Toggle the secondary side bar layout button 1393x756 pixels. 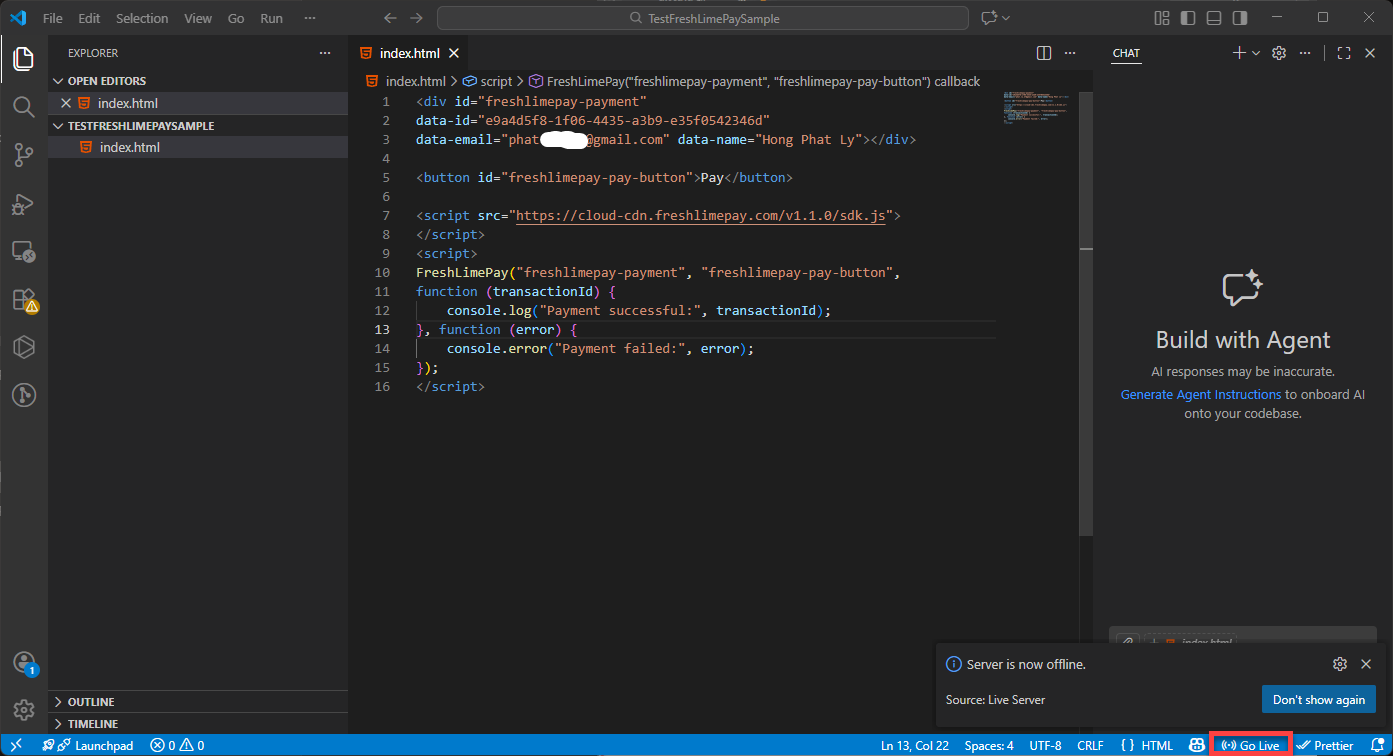1239,18
